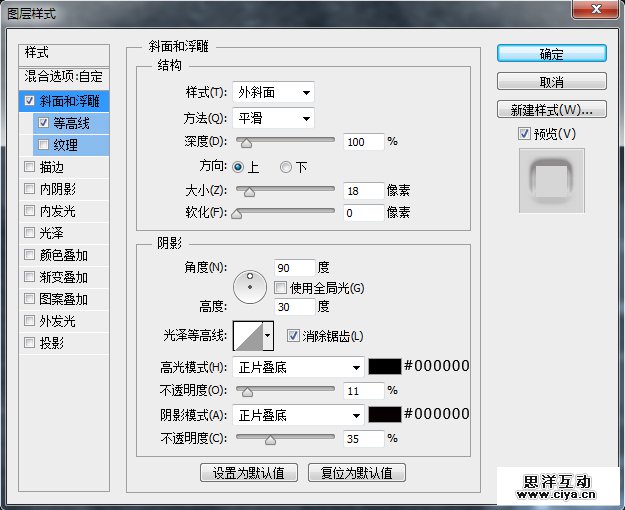Enable the 内阴影 checkbox
The image size is (625, 510).
tap(29, 188)
